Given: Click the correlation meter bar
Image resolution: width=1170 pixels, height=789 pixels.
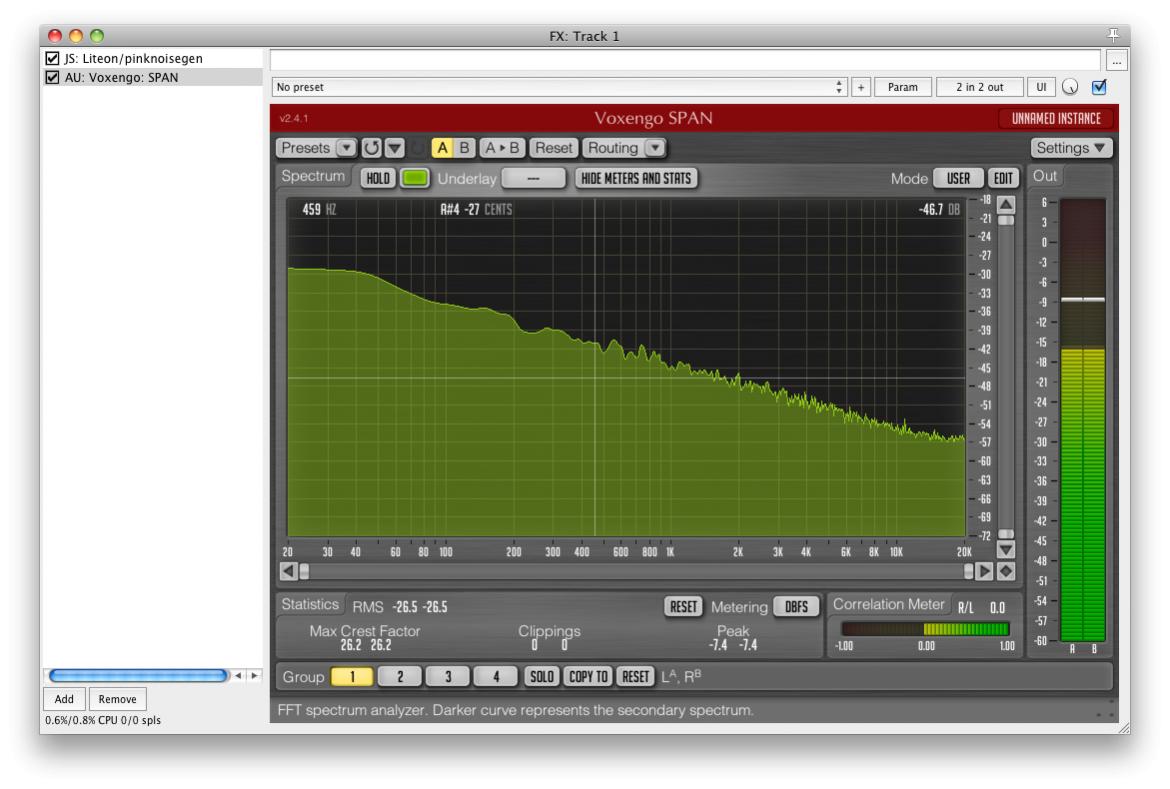Looking at the screenshot, I should (925, 629).
